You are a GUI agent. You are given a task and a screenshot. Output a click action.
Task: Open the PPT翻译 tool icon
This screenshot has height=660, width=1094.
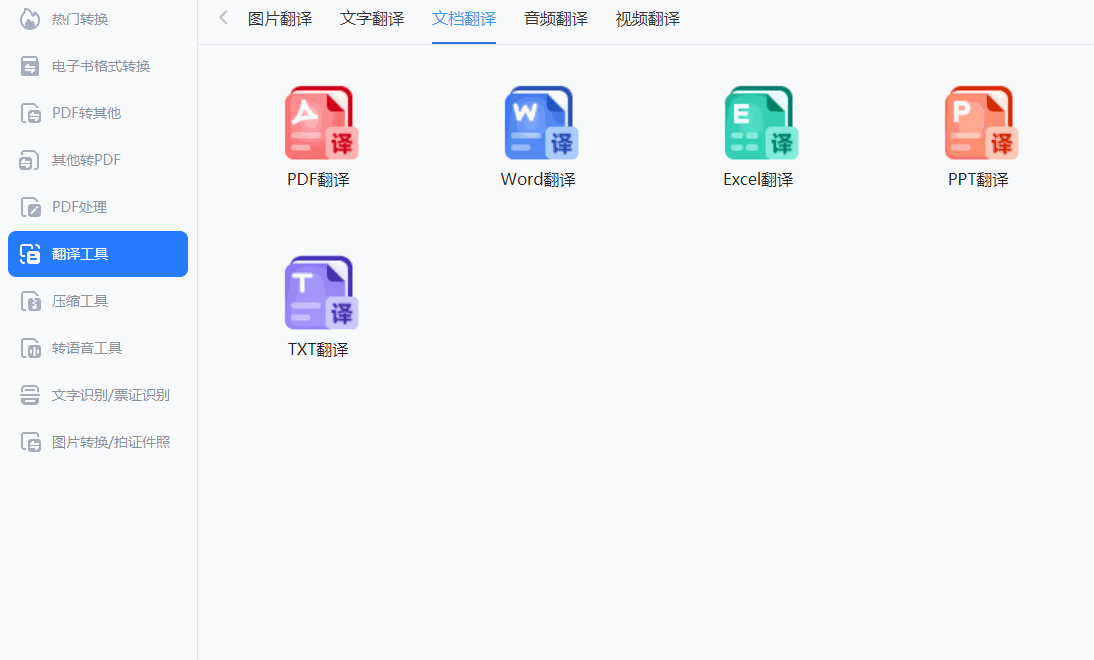coord(981,123)
